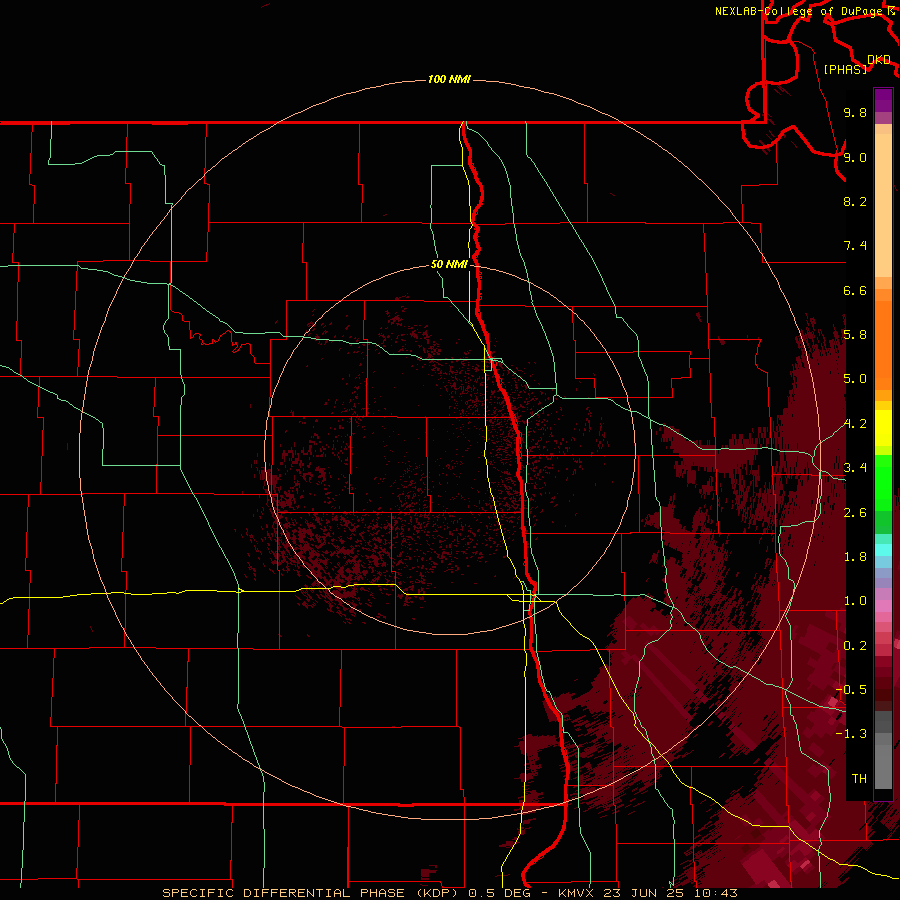Viewport: 900px width, 900px height.
Task: Click the 'TH' threshold label on legend
Action: click(x=859, y=779)
